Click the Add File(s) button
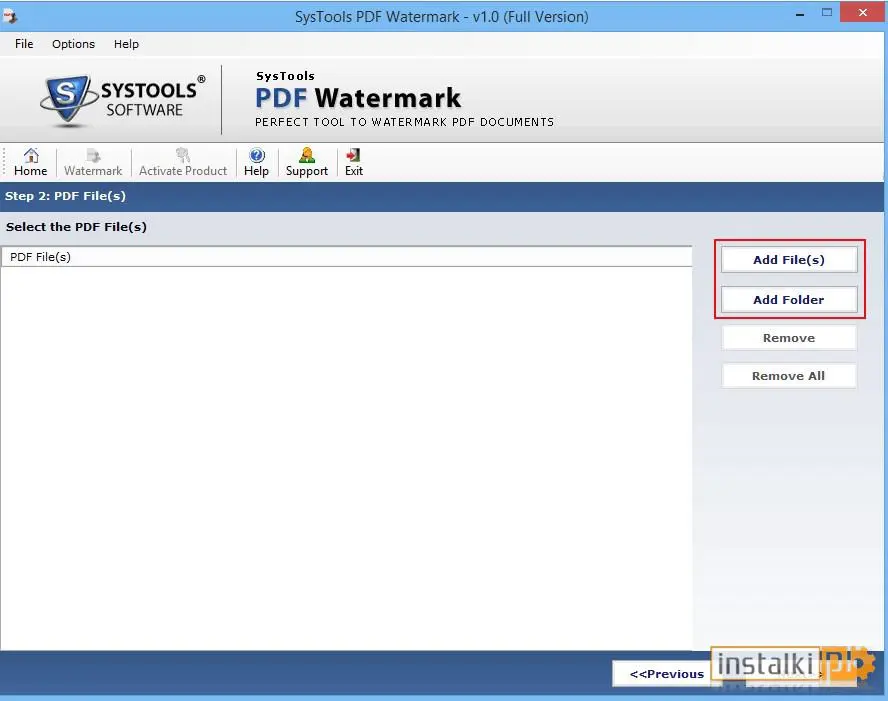888x701 pixels. point(789,260)
